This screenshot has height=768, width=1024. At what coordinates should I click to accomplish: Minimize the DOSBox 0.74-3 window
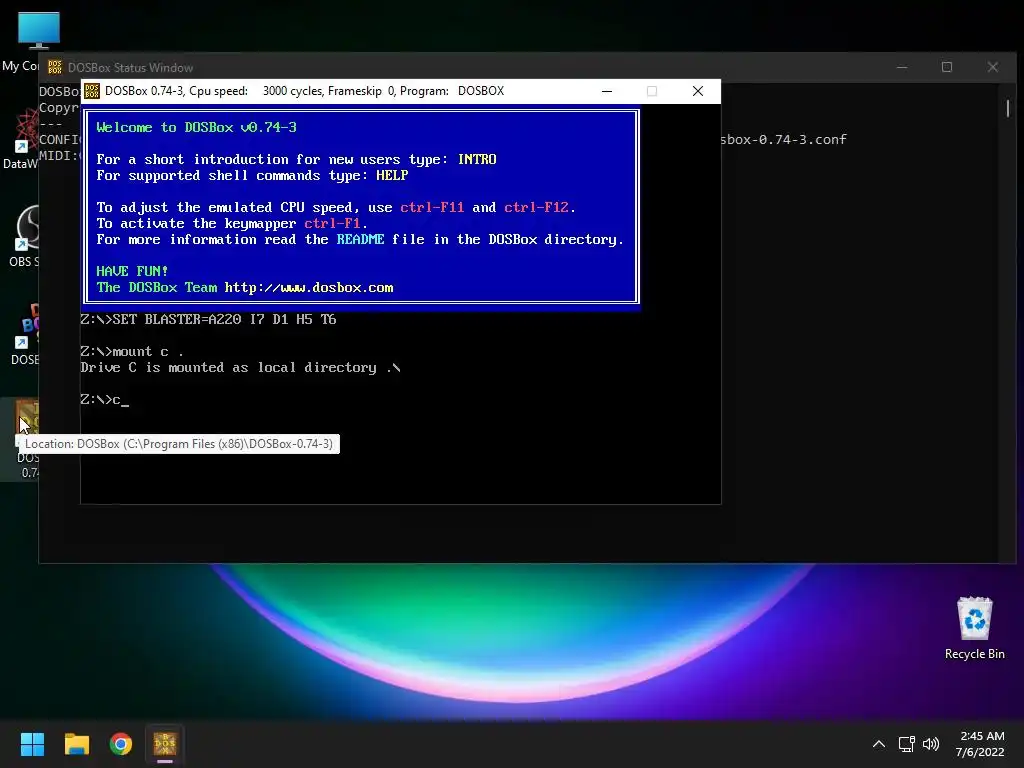[x=607, y=91]
